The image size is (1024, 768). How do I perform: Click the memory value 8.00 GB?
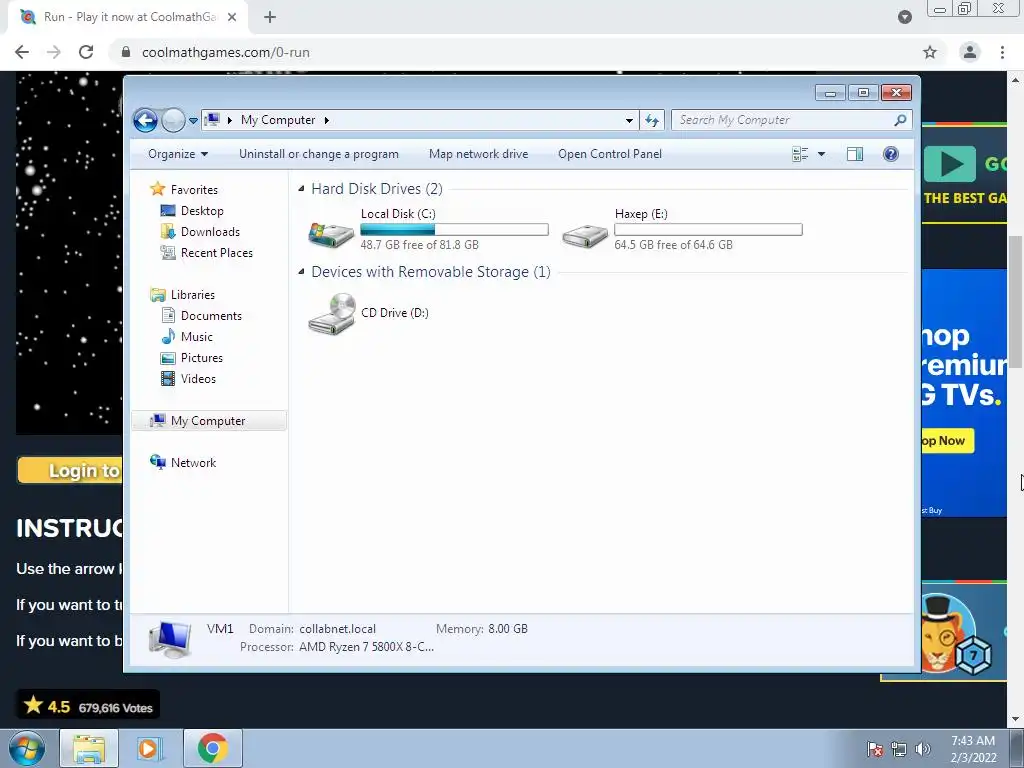[507, 629]
